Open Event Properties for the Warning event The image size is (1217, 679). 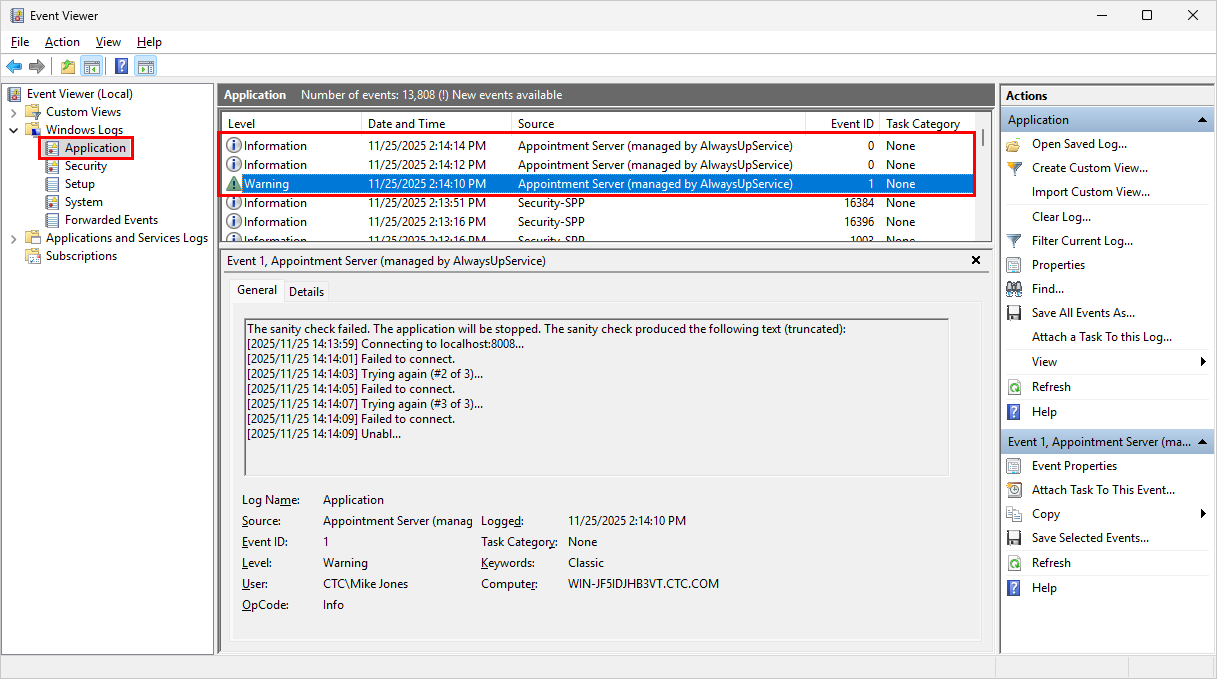(1075, 465)
